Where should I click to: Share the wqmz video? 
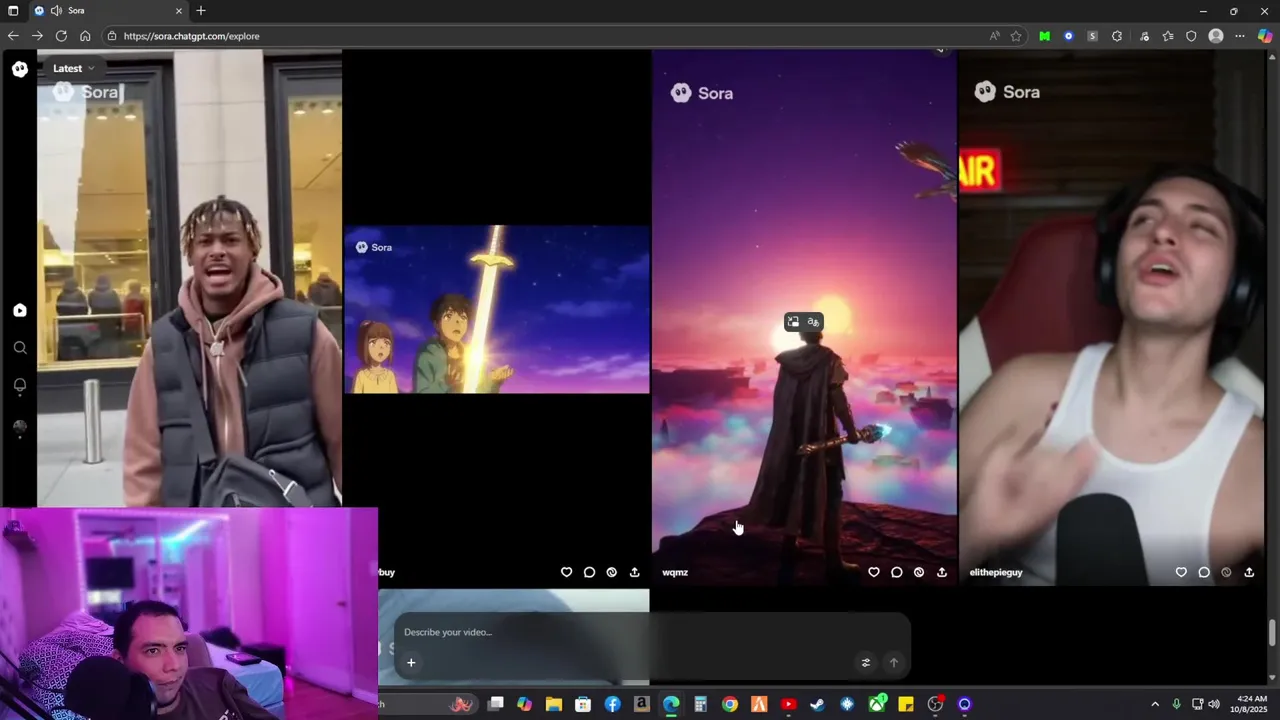tap(942, 572)
